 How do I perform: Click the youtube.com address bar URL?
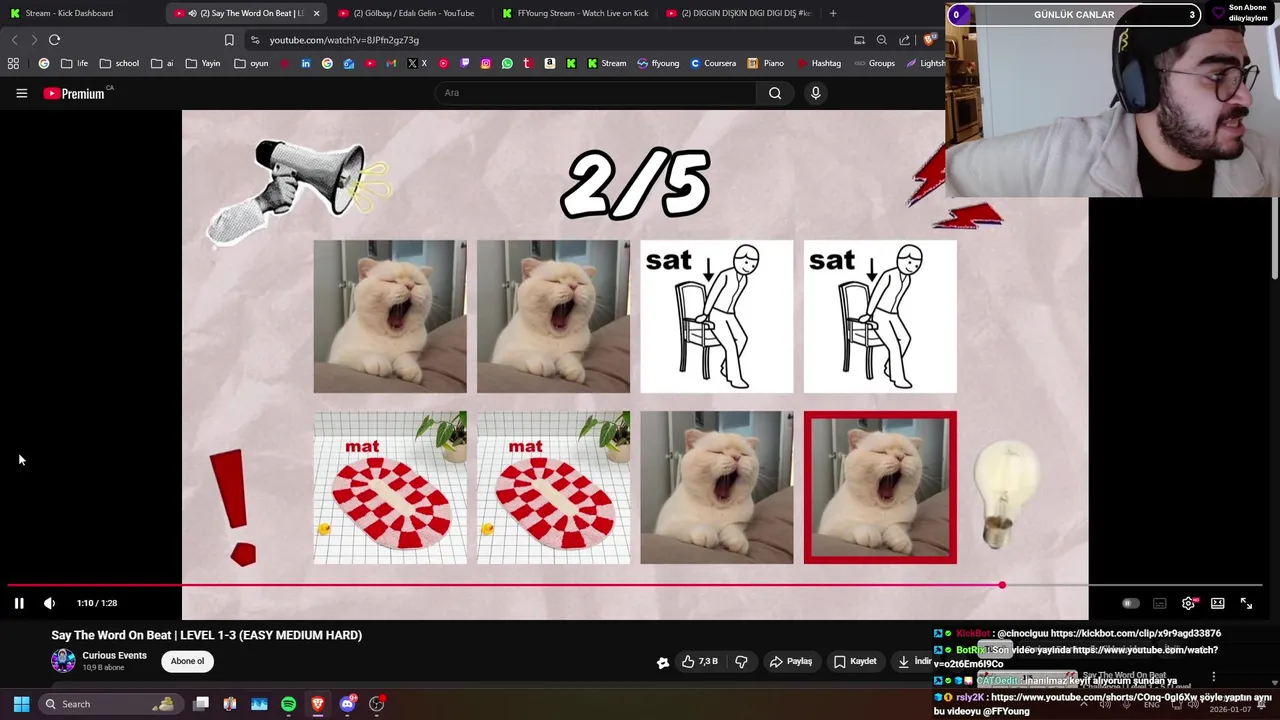point(344,40)
